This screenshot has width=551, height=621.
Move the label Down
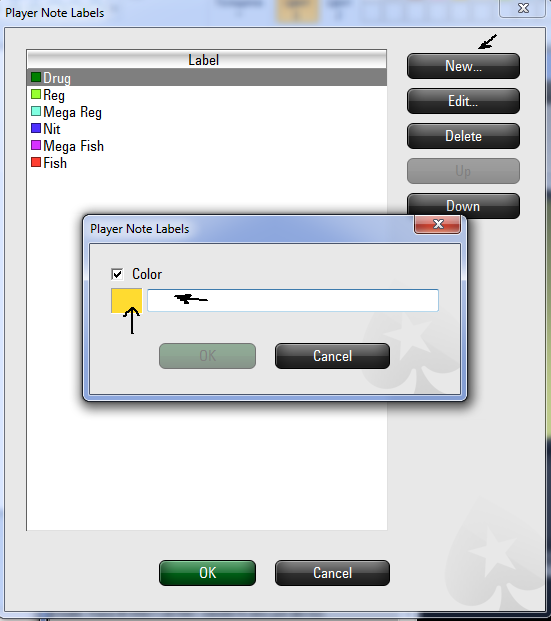[x=463, y=206]
